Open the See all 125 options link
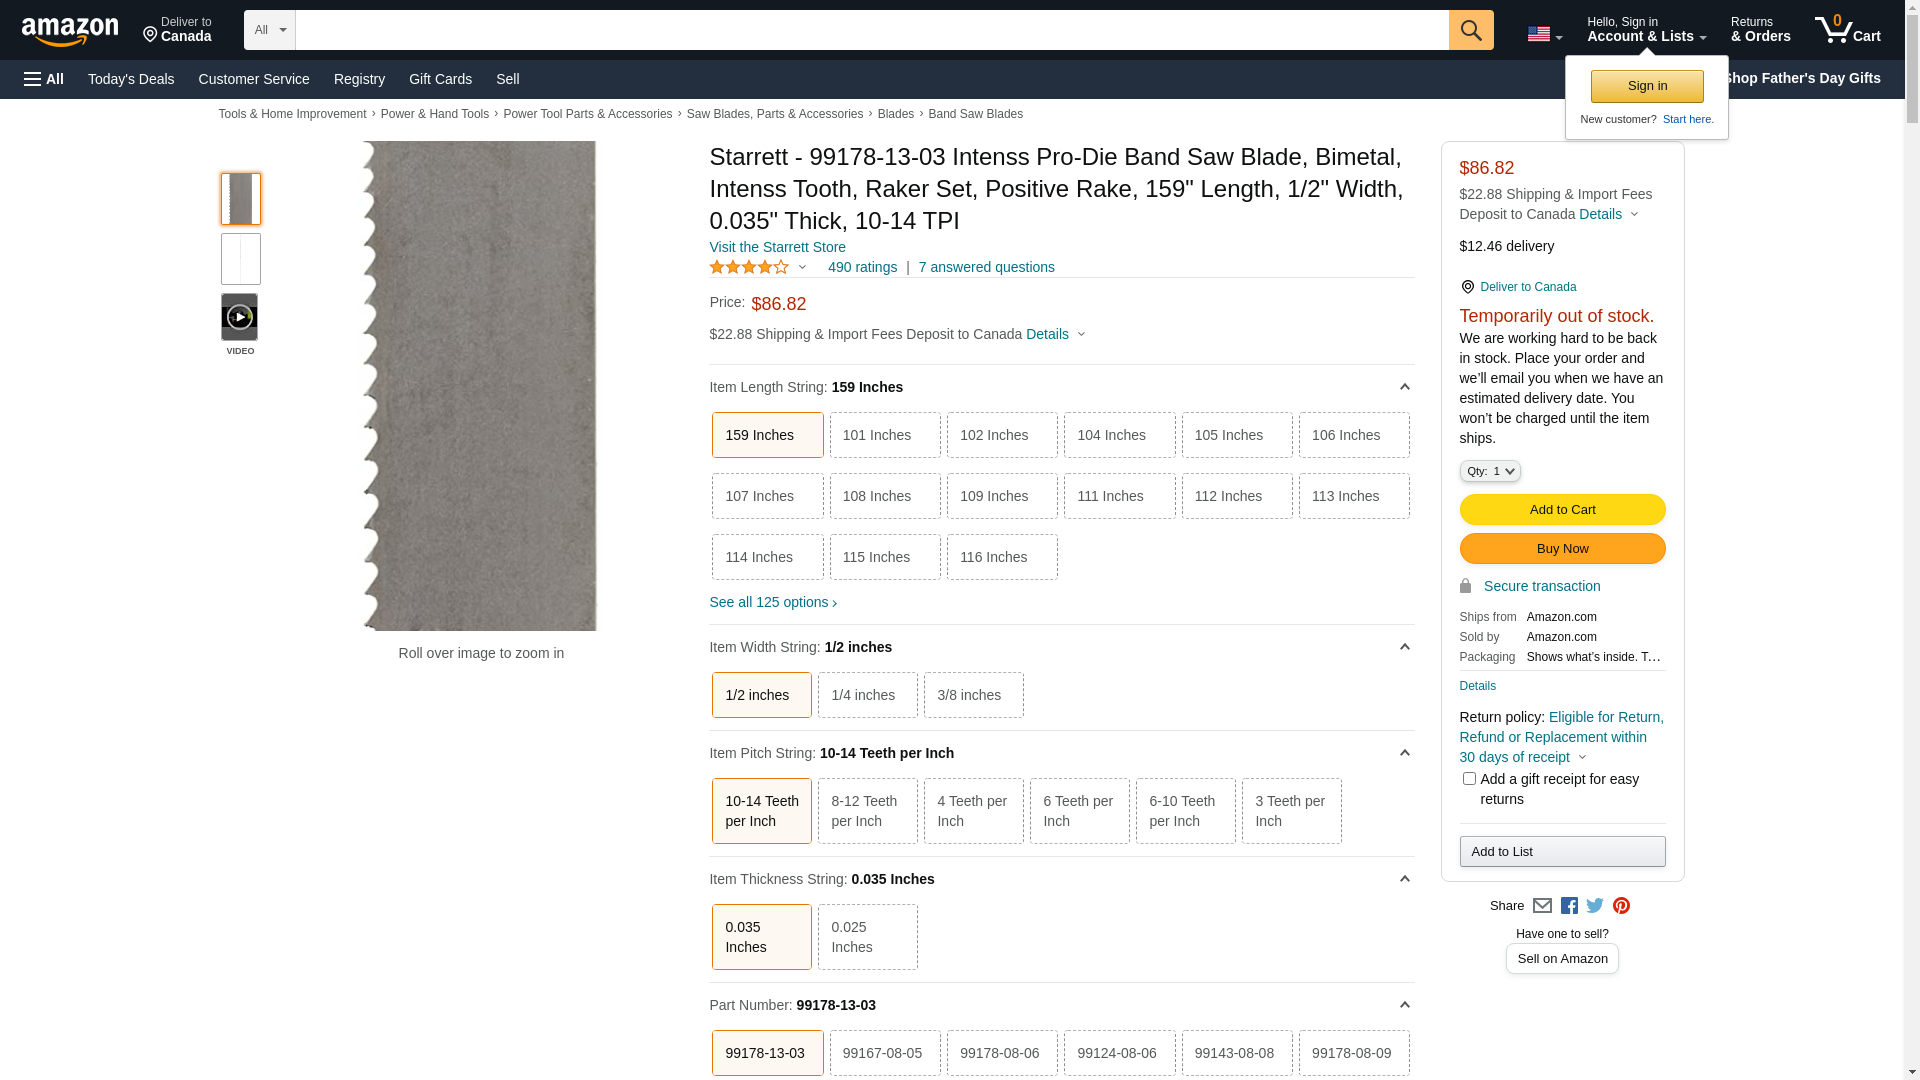Screen dimensions: 1920x1080 [x=772, y=602]
